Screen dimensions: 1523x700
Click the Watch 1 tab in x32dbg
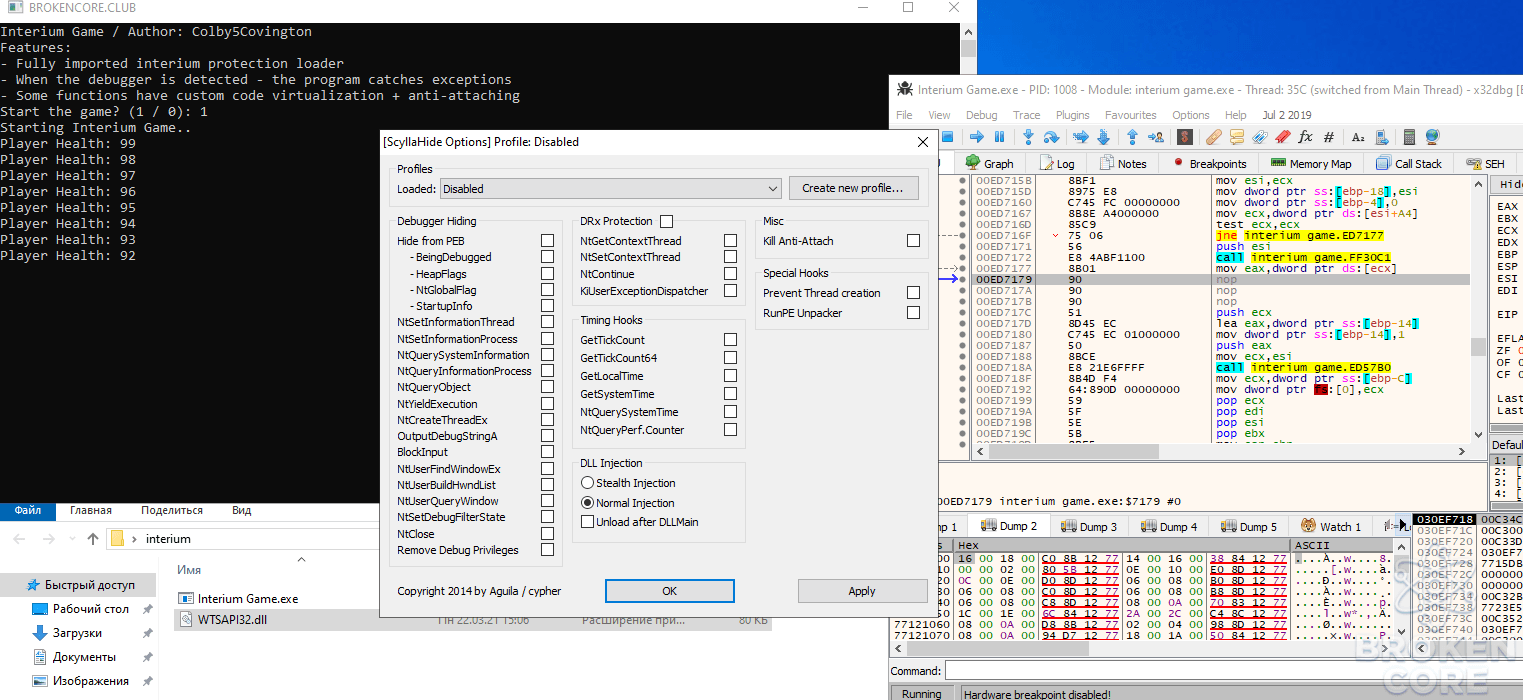(x=1332, y=526)
